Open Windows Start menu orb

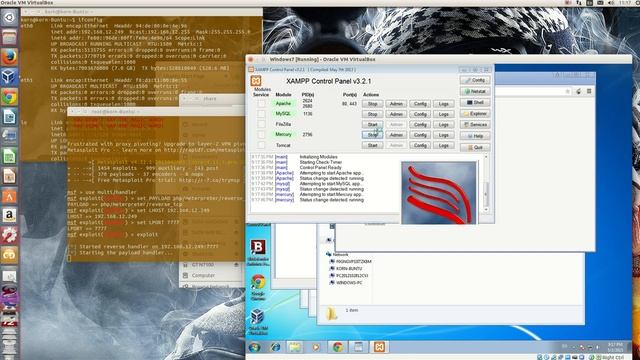click(x=255, y=347)
